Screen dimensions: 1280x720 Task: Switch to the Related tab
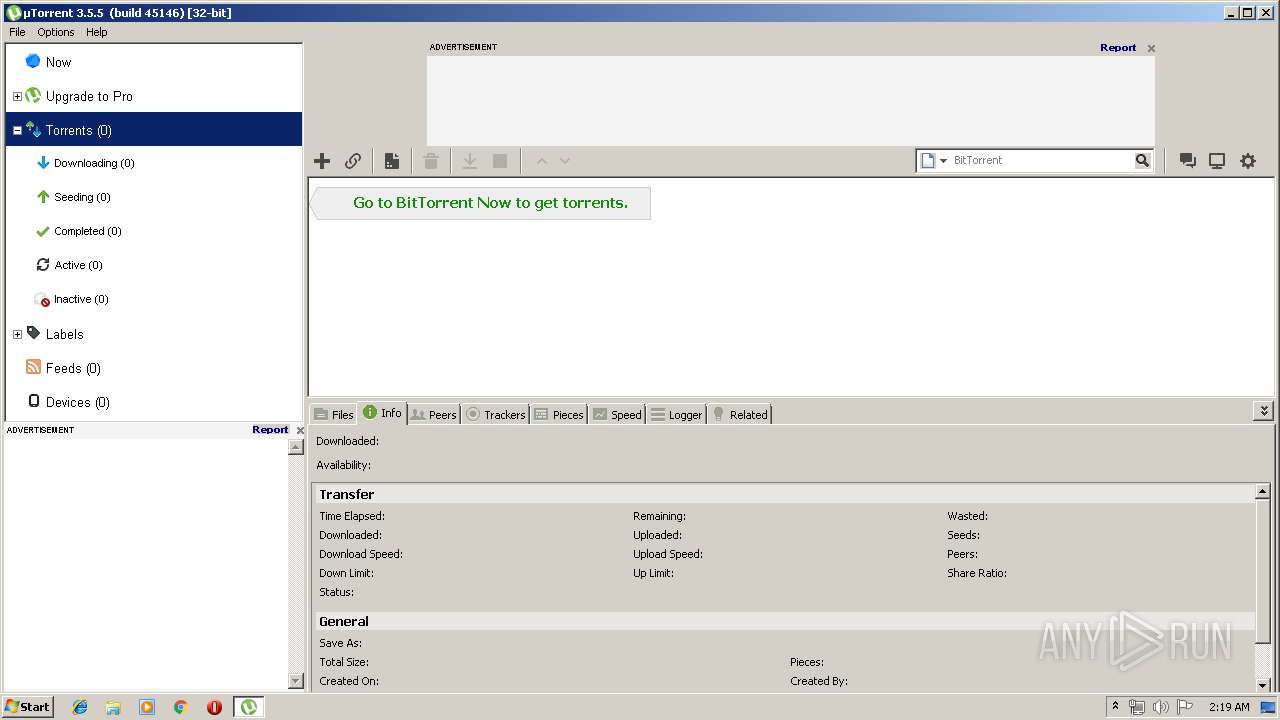point(740,414)
